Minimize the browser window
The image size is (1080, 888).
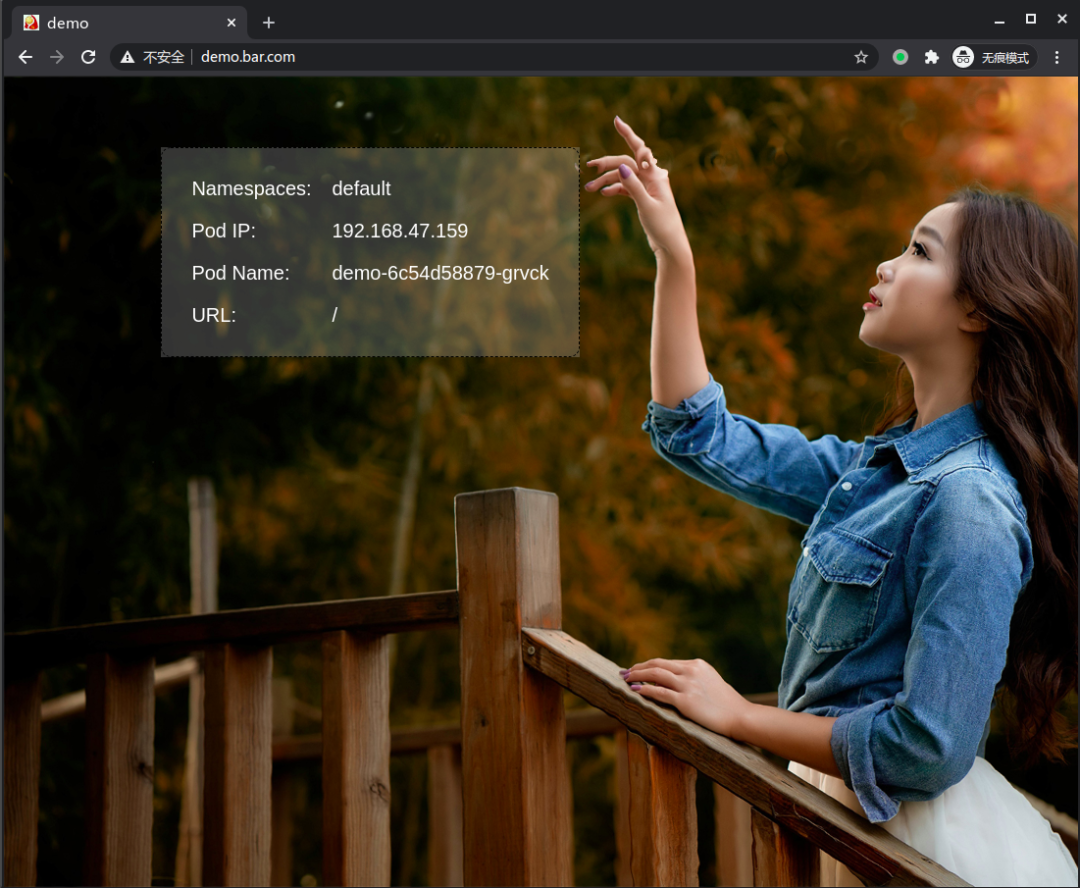(999, 21)
